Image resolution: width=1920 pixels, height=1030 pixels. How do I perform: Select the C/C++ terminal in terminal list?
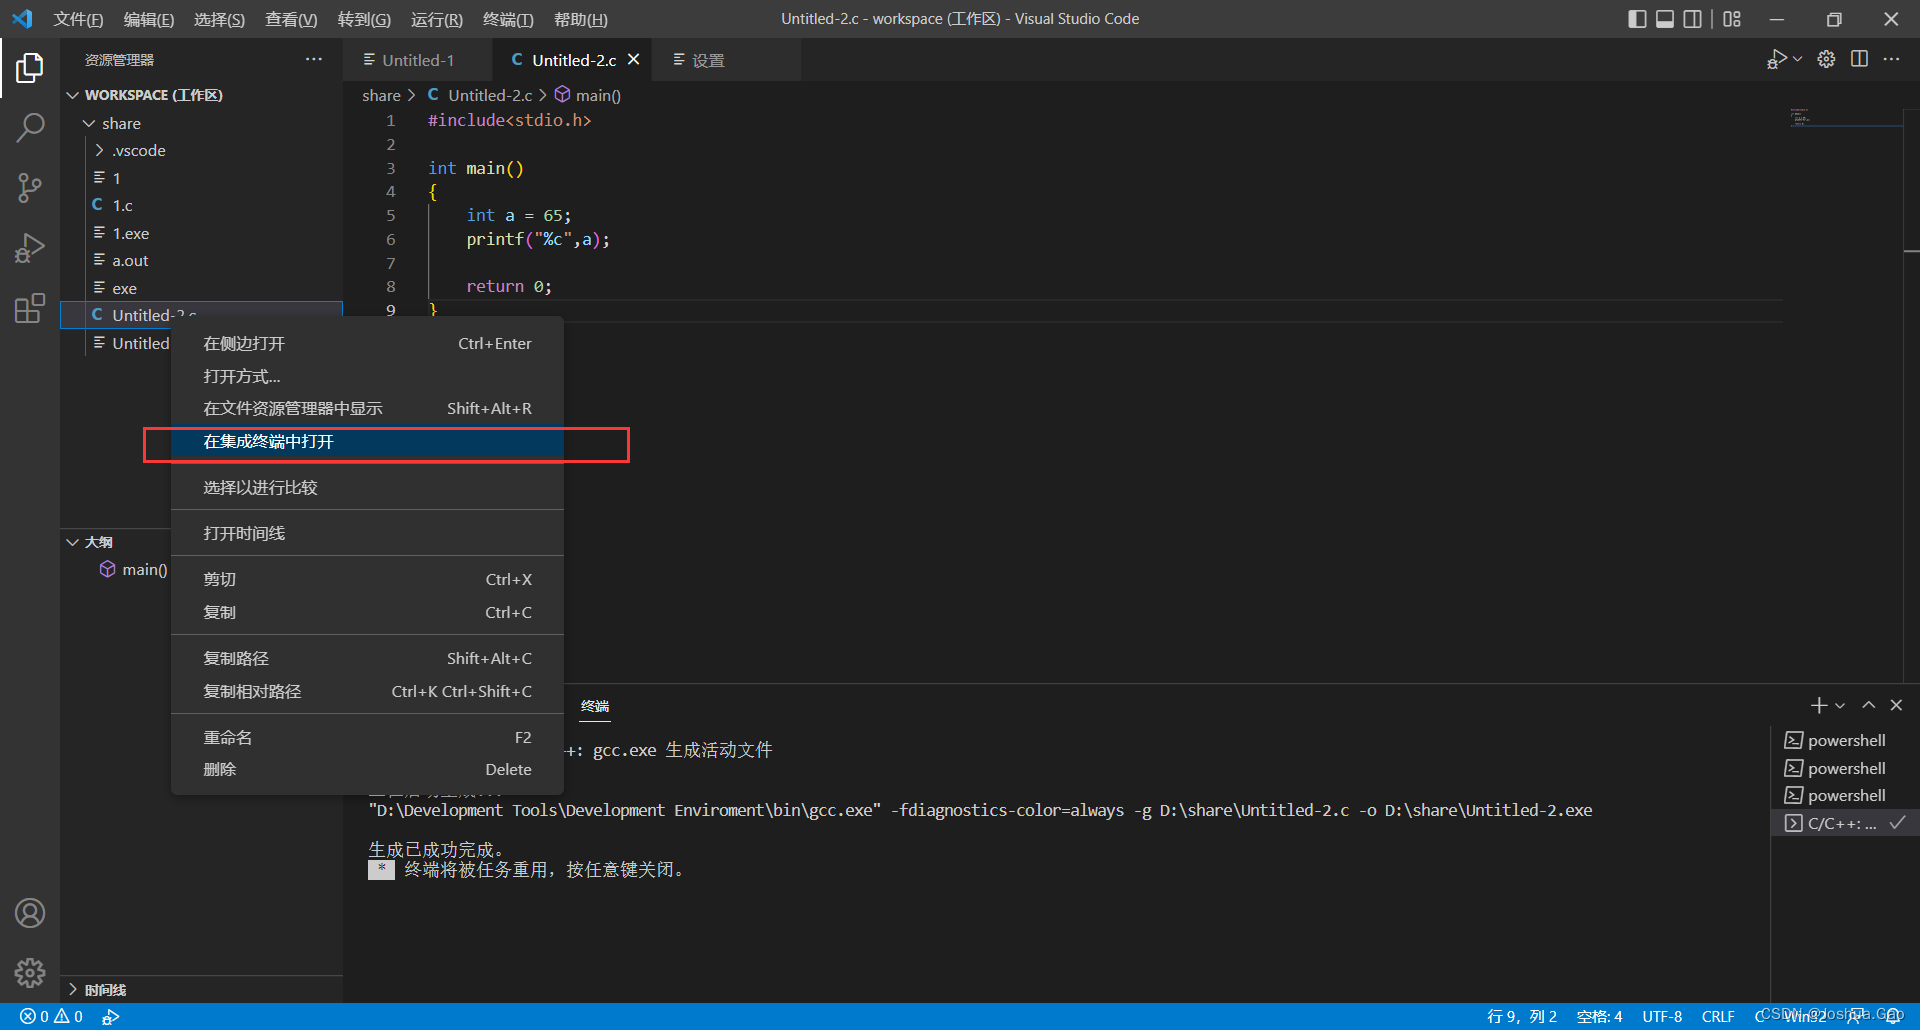tap(1840, 822)
